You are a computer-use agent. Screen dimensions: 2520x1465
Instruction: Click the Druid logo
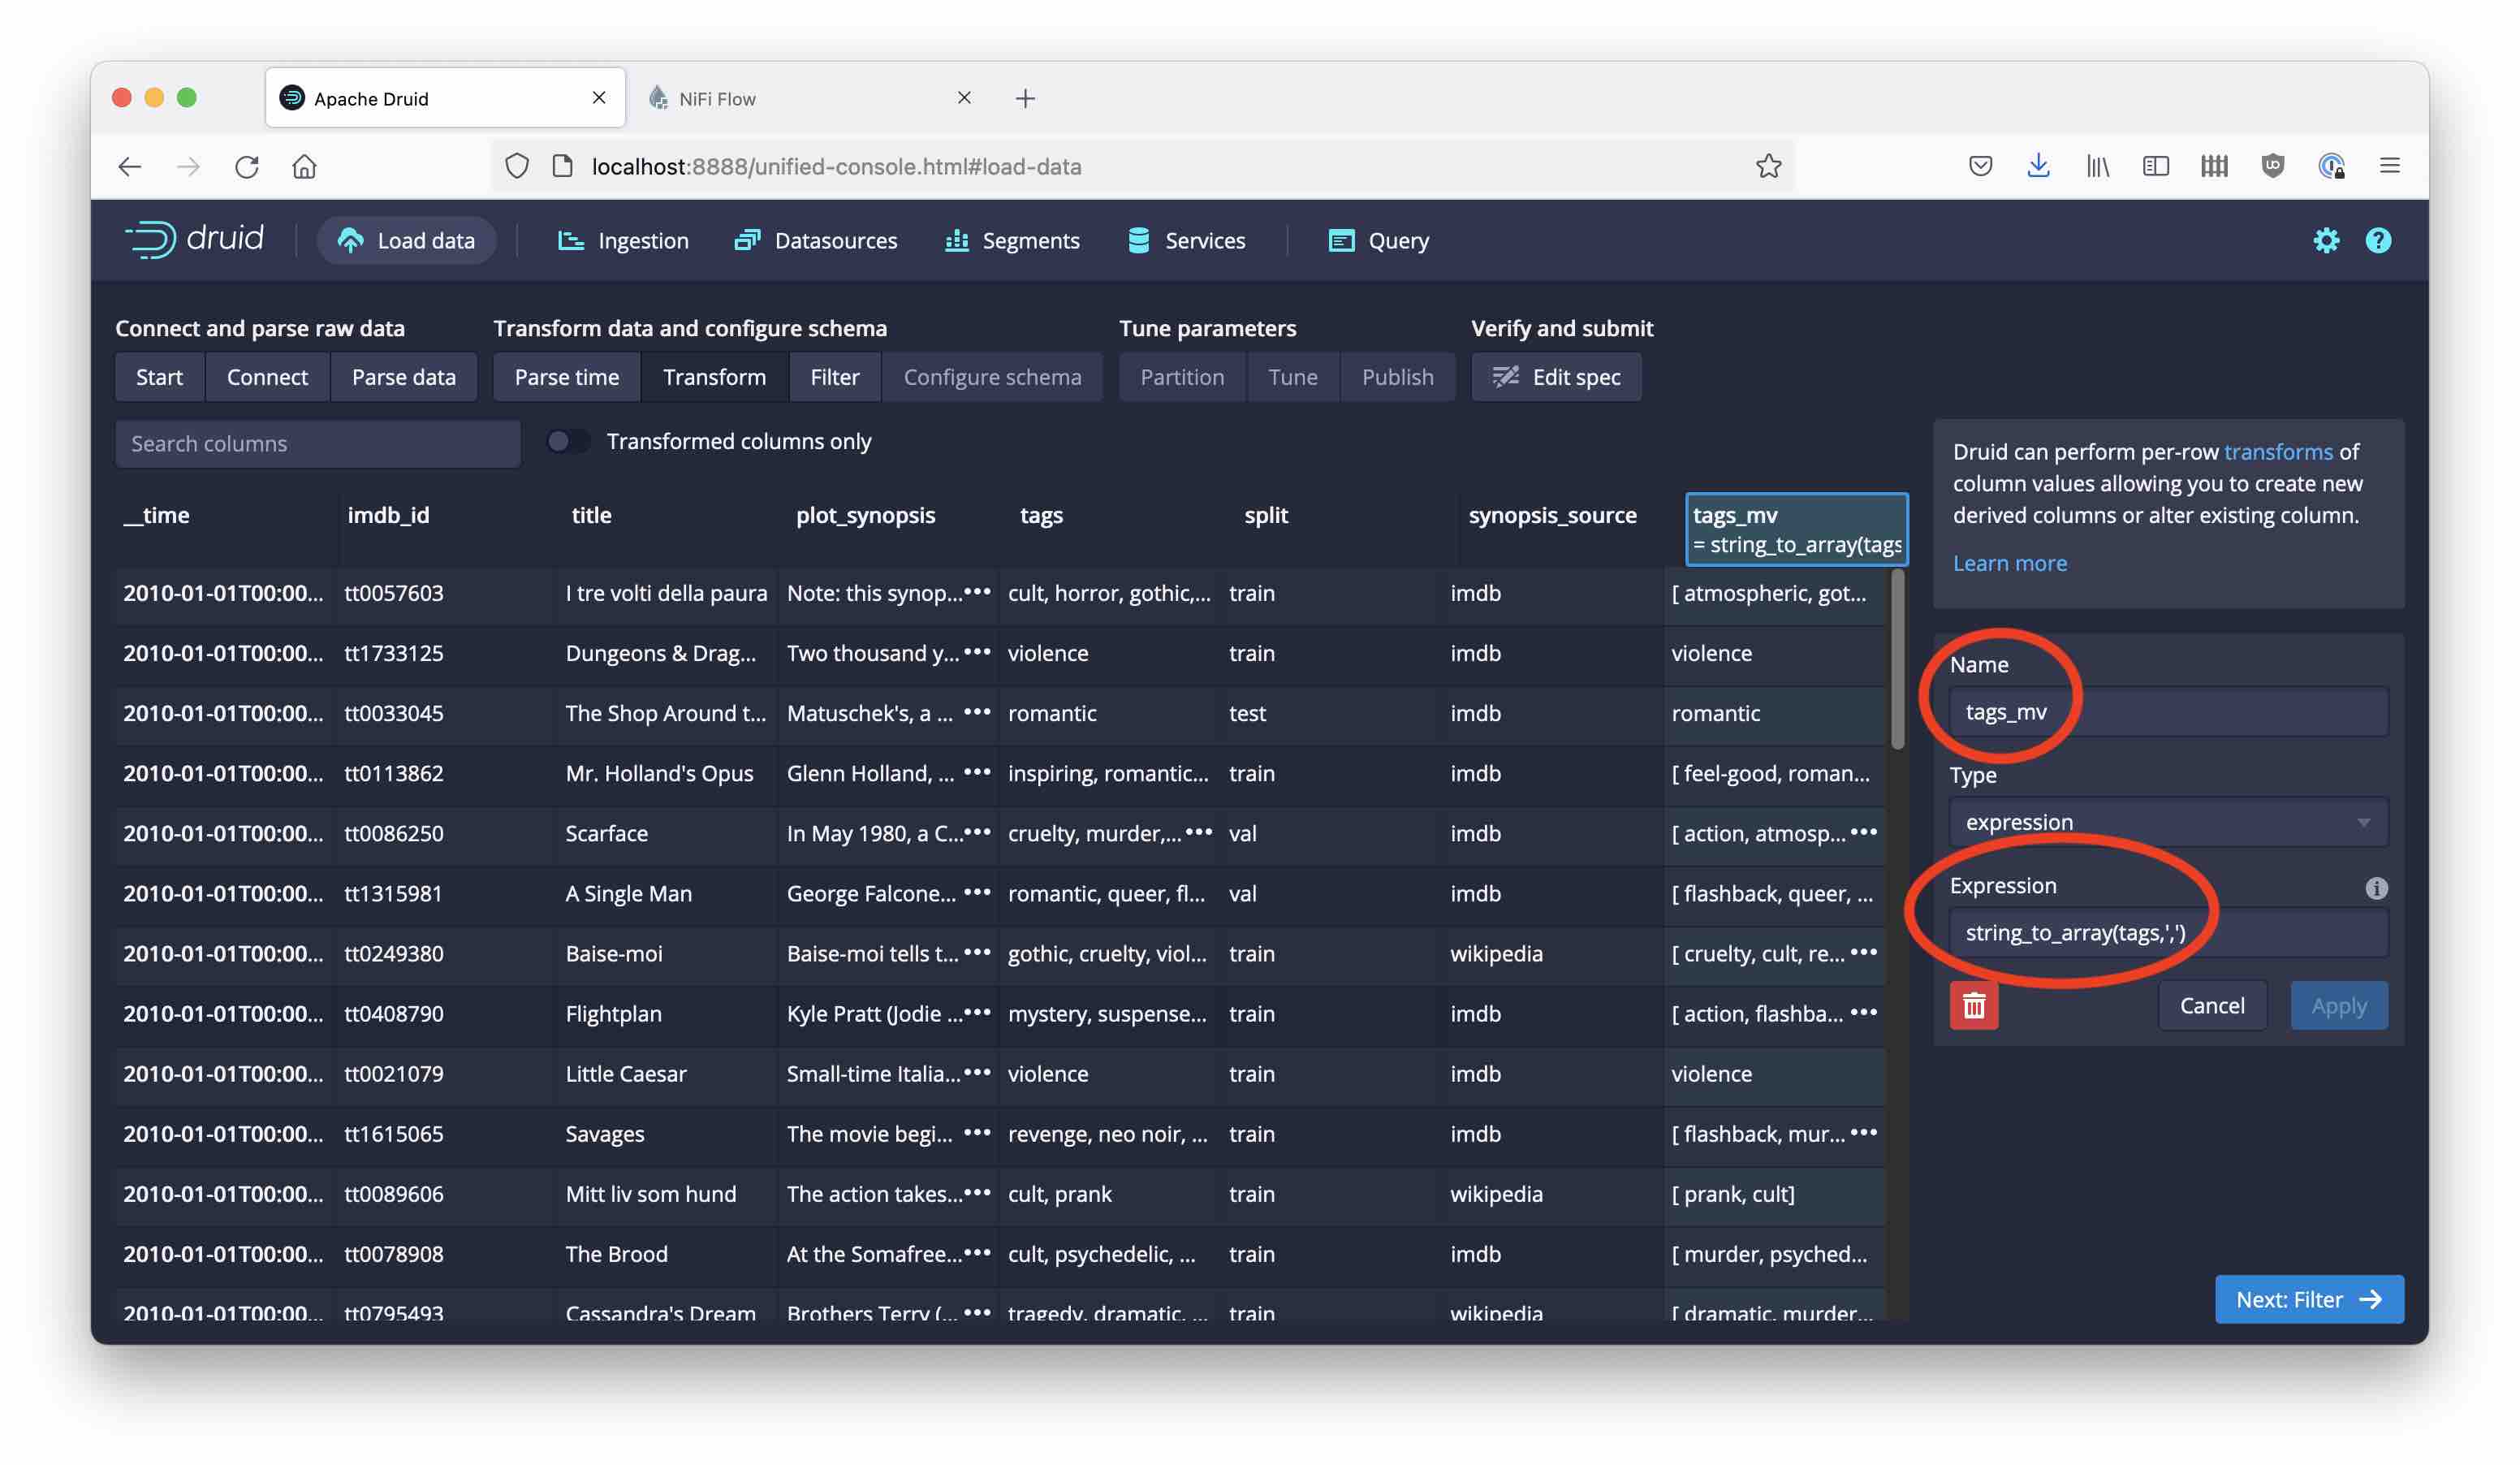pos(195,239)
